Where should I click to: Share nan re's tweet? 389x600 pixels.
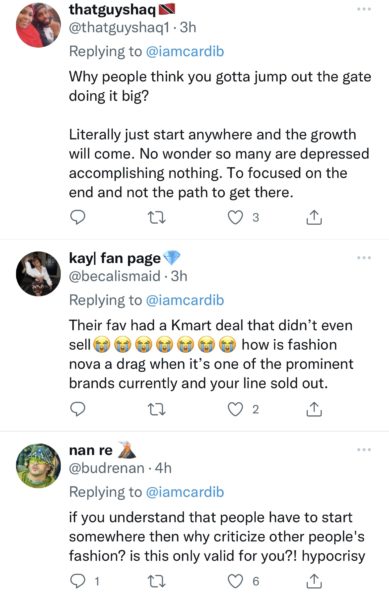pyautogui.click(x=314, y=581)
